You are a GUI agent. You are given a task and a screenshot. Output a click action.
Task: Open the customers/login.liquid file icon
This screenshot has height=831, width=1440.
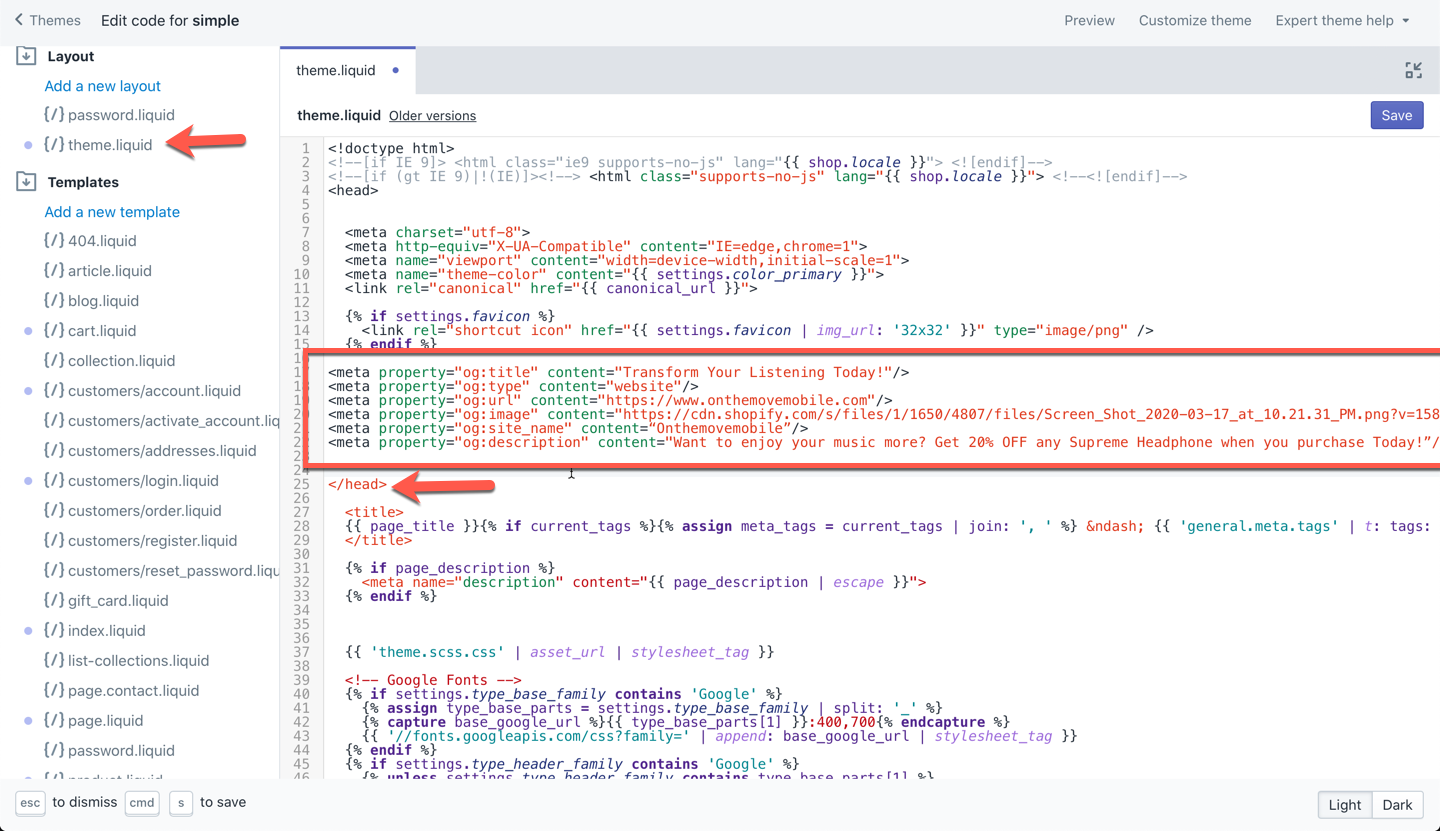[x=56, y=480]
